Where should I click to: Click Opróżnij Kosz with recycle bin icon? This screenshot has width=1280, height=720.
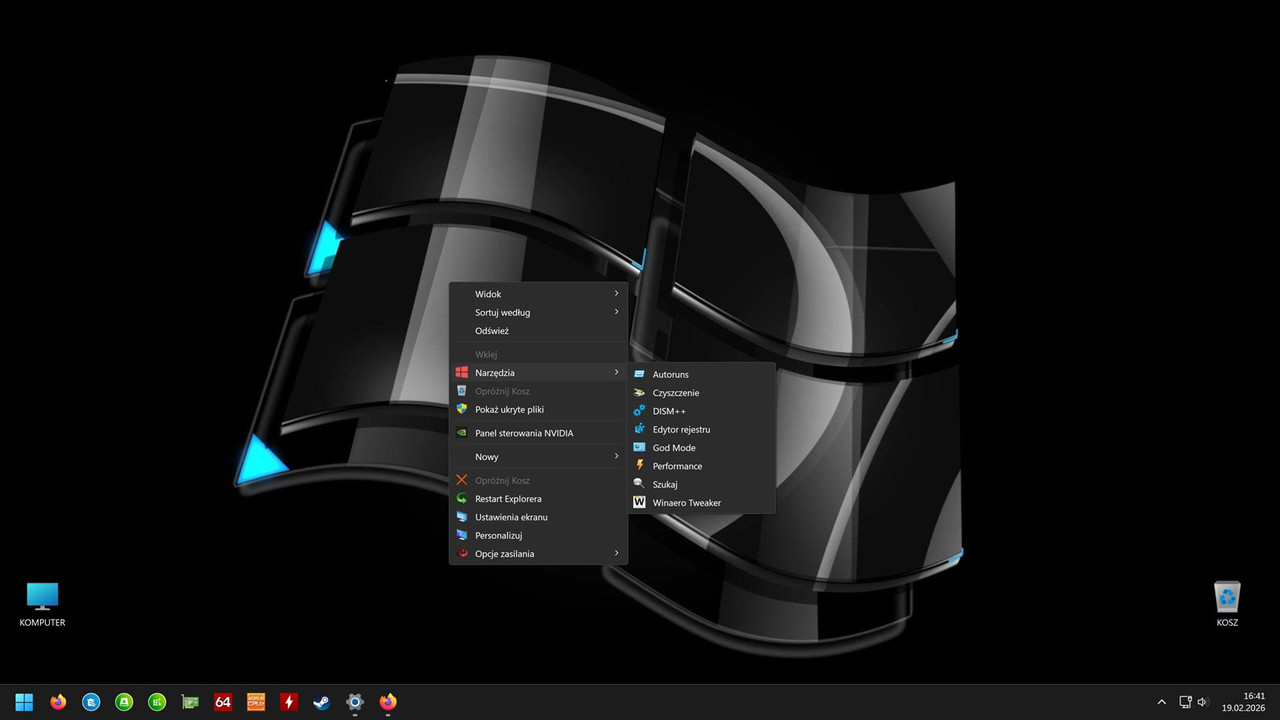(538, 391)
